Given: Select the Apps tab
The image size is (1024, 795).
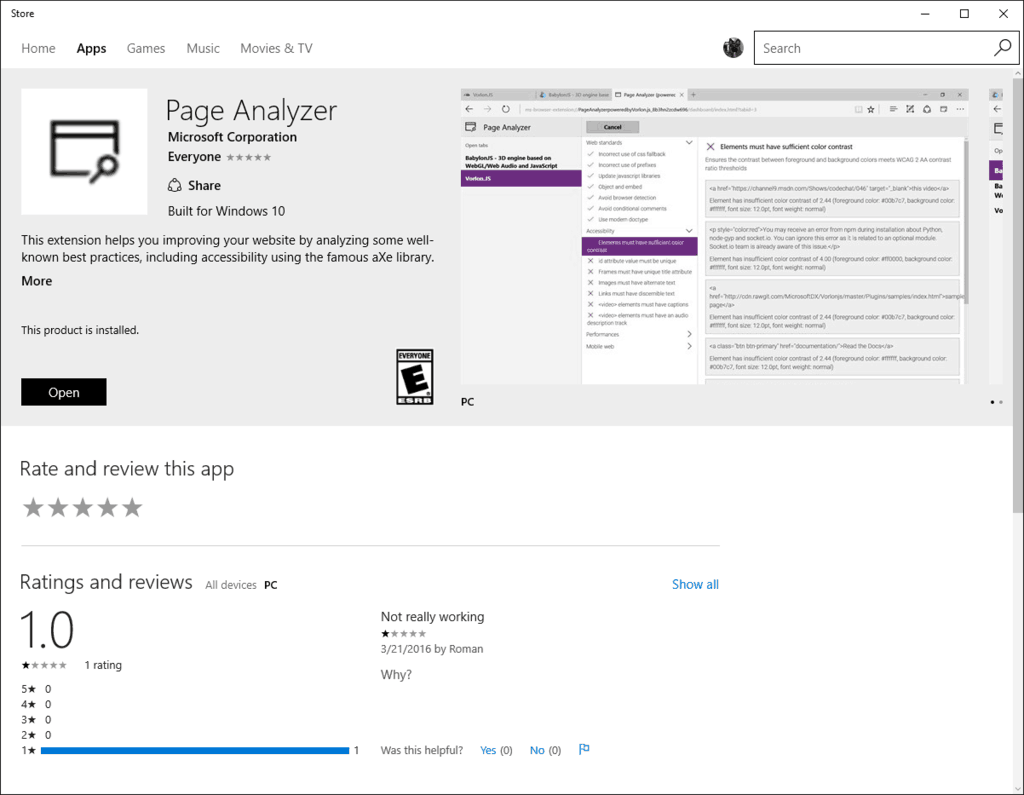Looking at the screenshot, I should tap(91, 48).
